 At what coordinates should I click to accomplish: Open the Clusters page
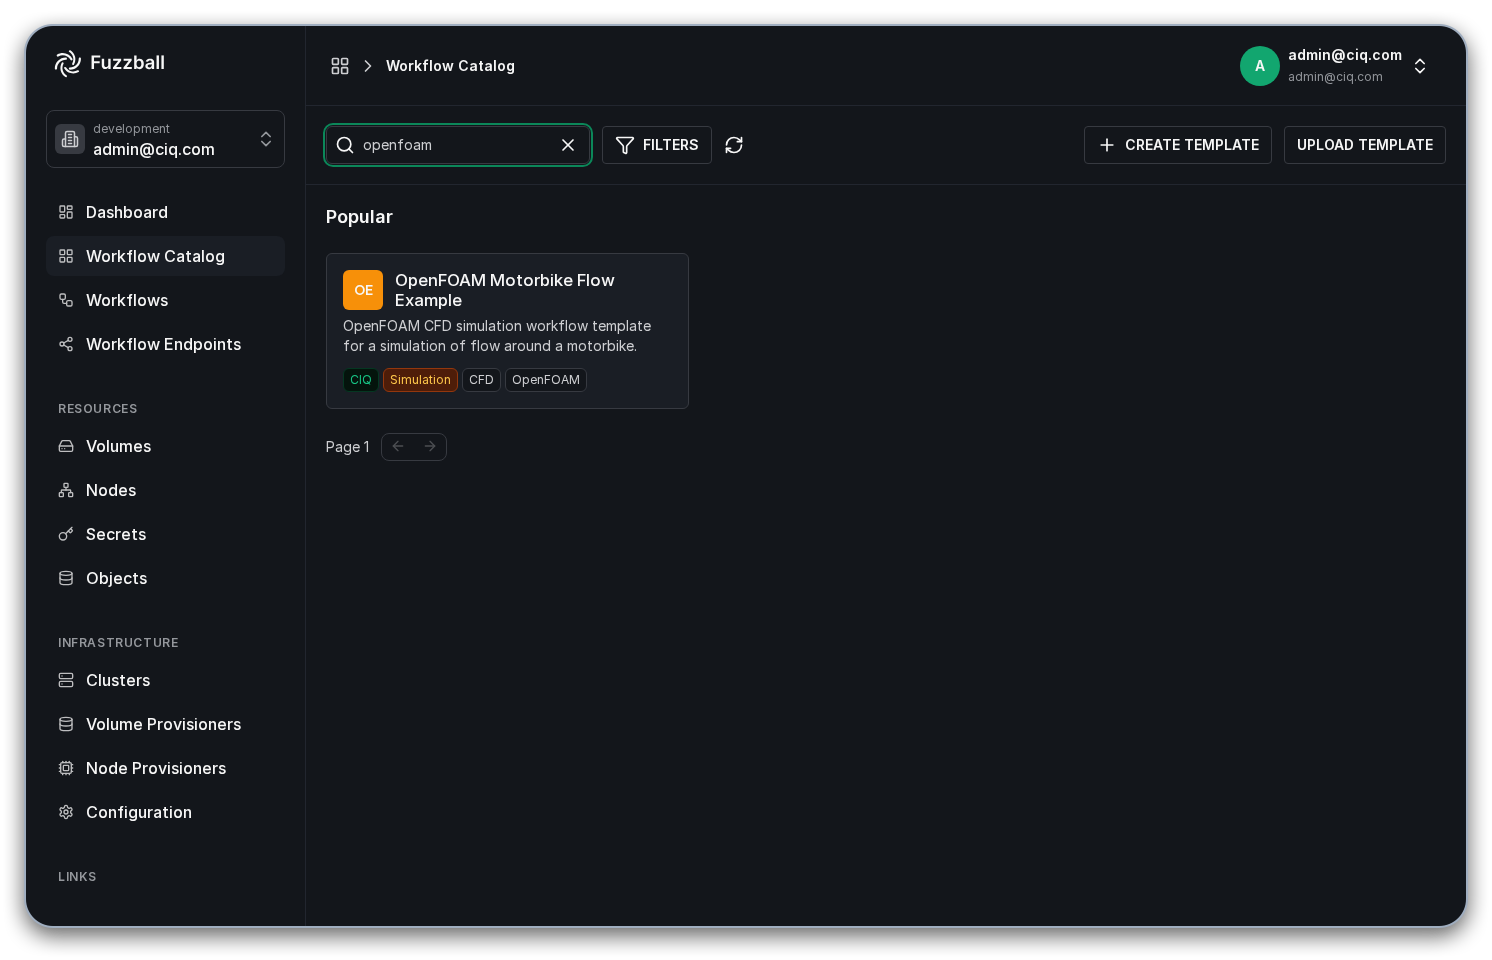point(165,680)
